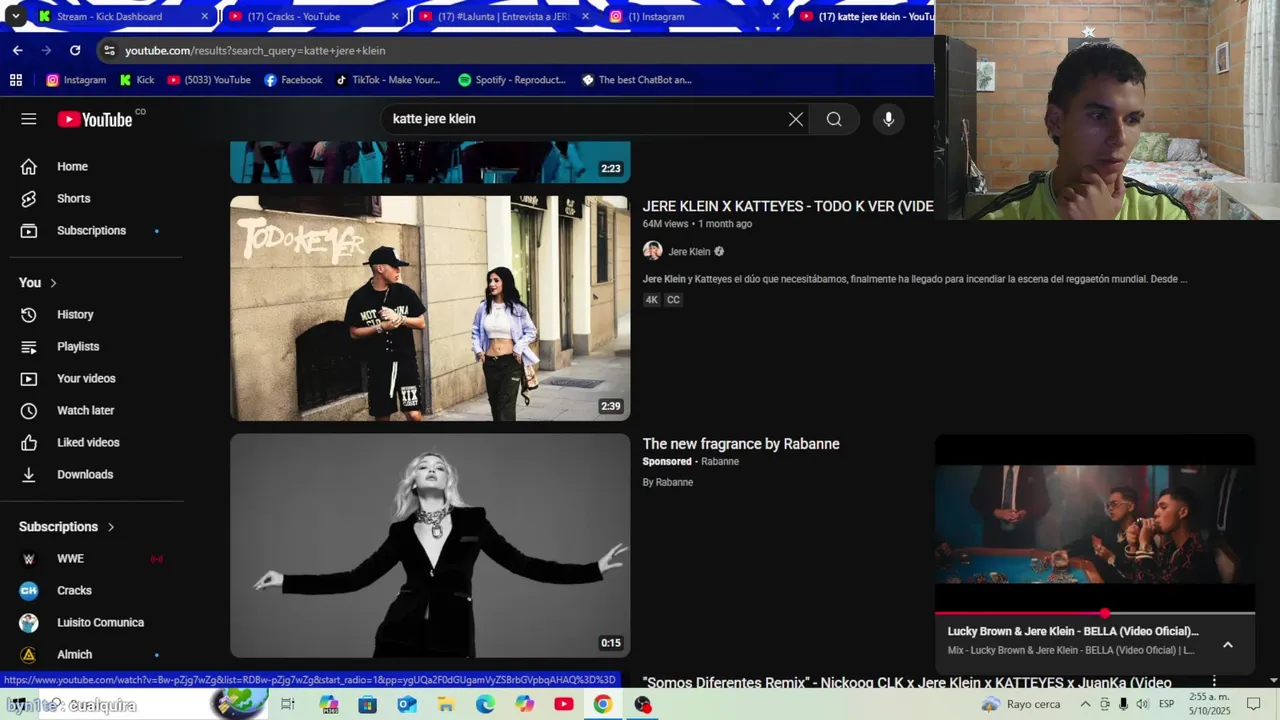View site information icon in address bar

click(109, 50)
